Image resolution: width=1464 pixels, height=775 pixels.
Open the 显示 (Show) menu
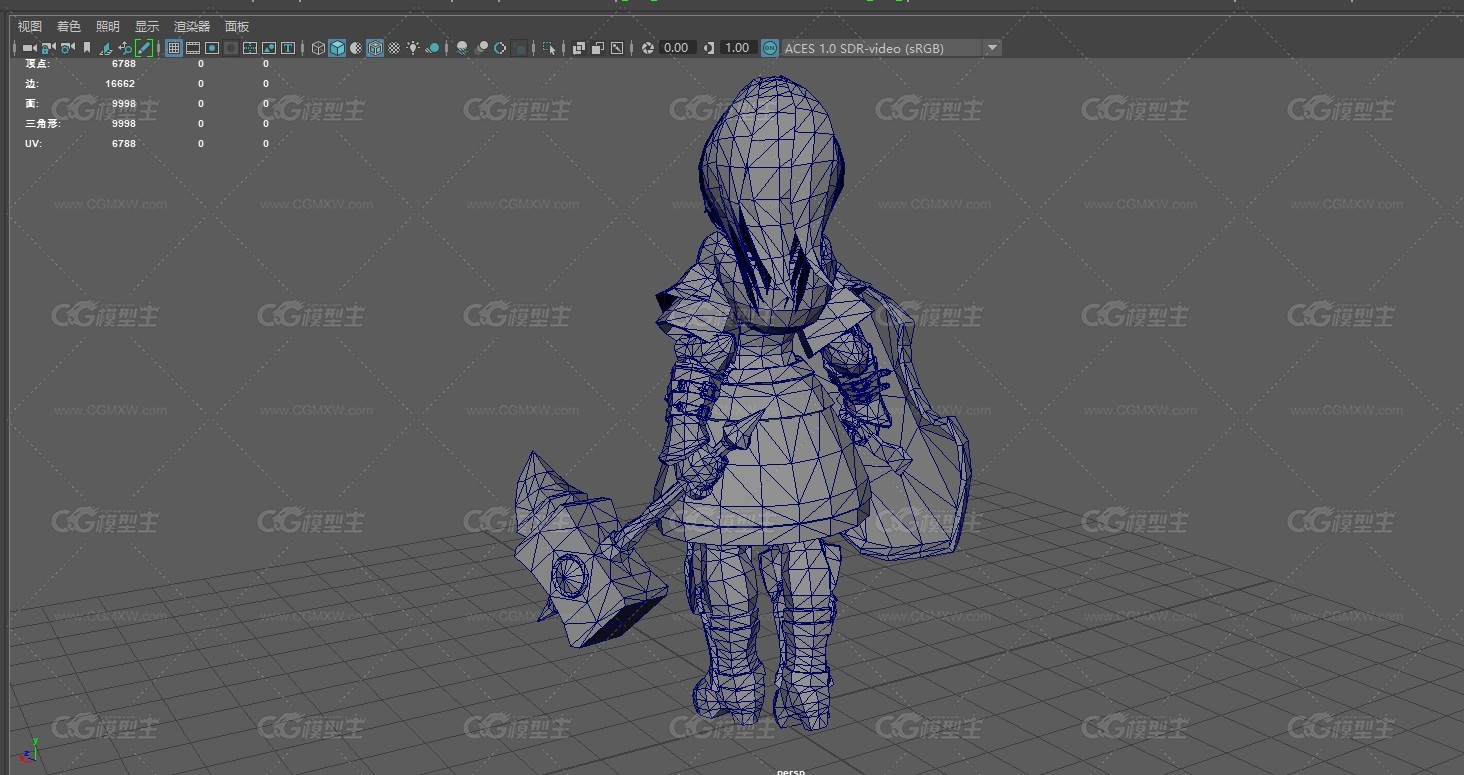pyautogui.click(x=147, y=27)
